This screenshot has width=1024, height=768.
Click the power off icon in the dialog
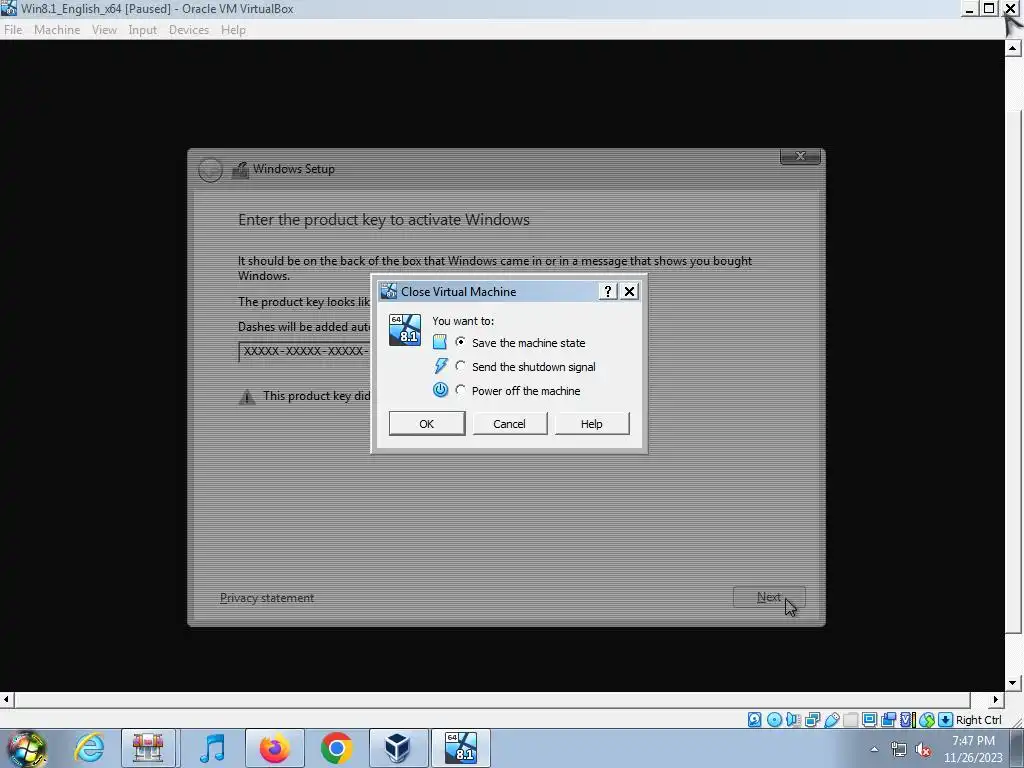440,390
